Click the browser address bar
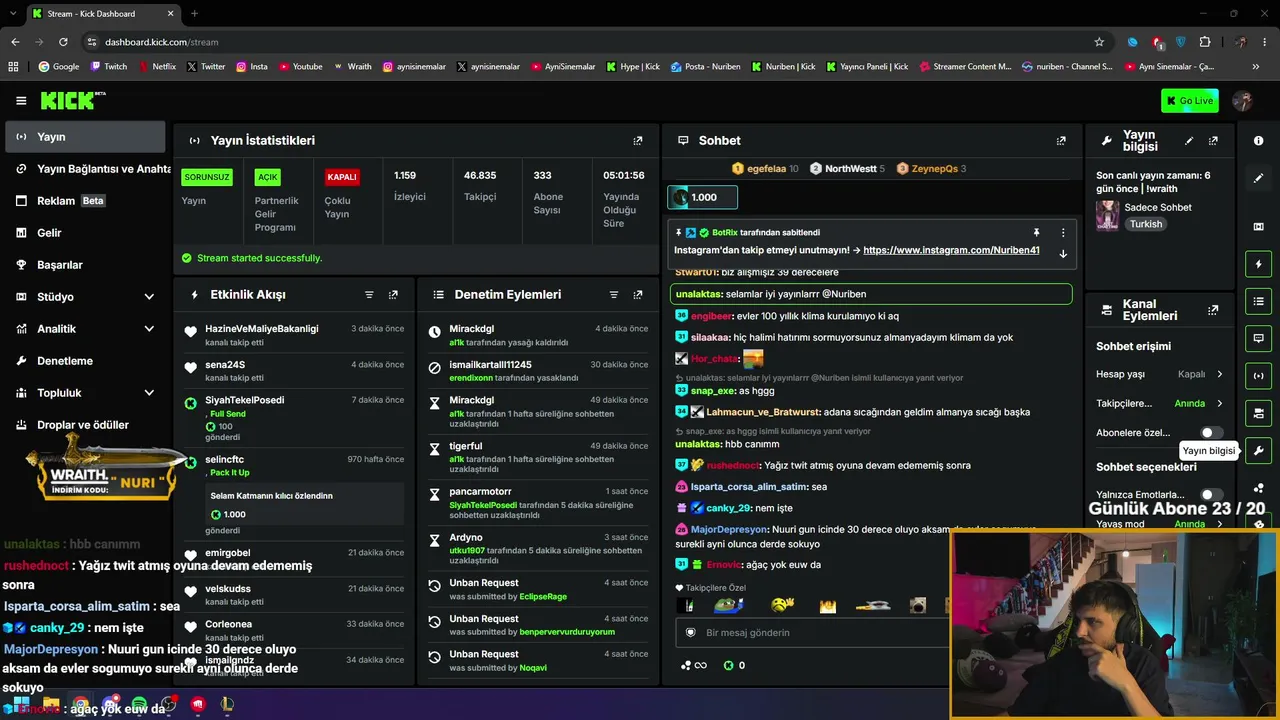 [x=590, y=42]
